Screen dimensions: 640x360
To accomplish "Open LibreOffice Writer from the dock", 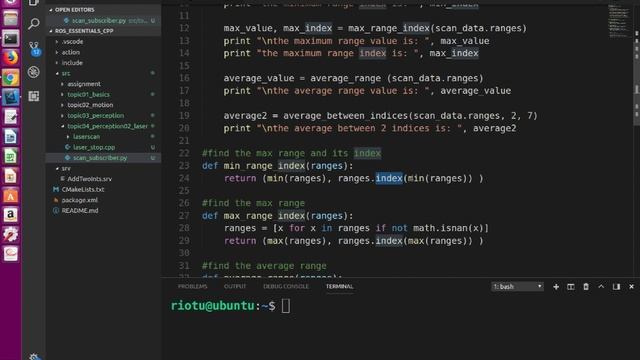I will (11, 136).
